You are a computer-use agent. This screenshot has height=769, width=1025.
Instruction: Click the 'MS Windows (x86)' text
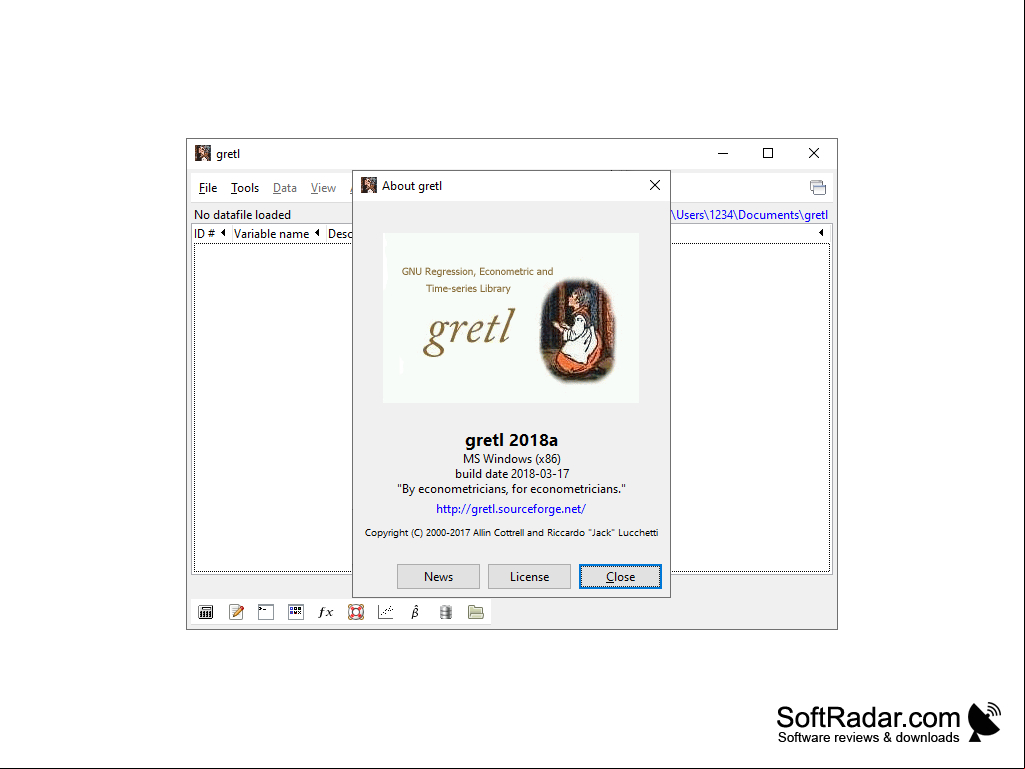[512, 458]
